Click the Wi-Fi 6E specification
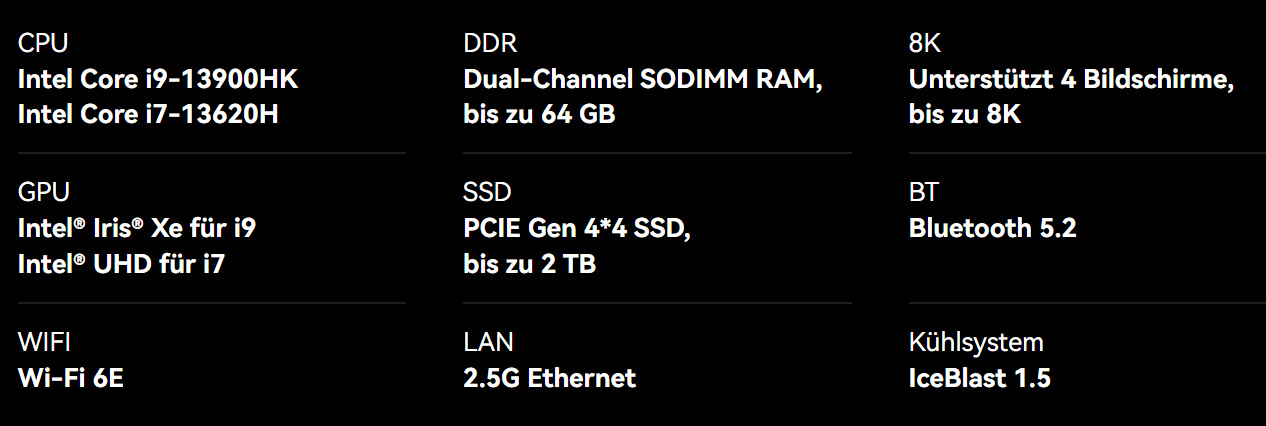 tap(71, 378)
